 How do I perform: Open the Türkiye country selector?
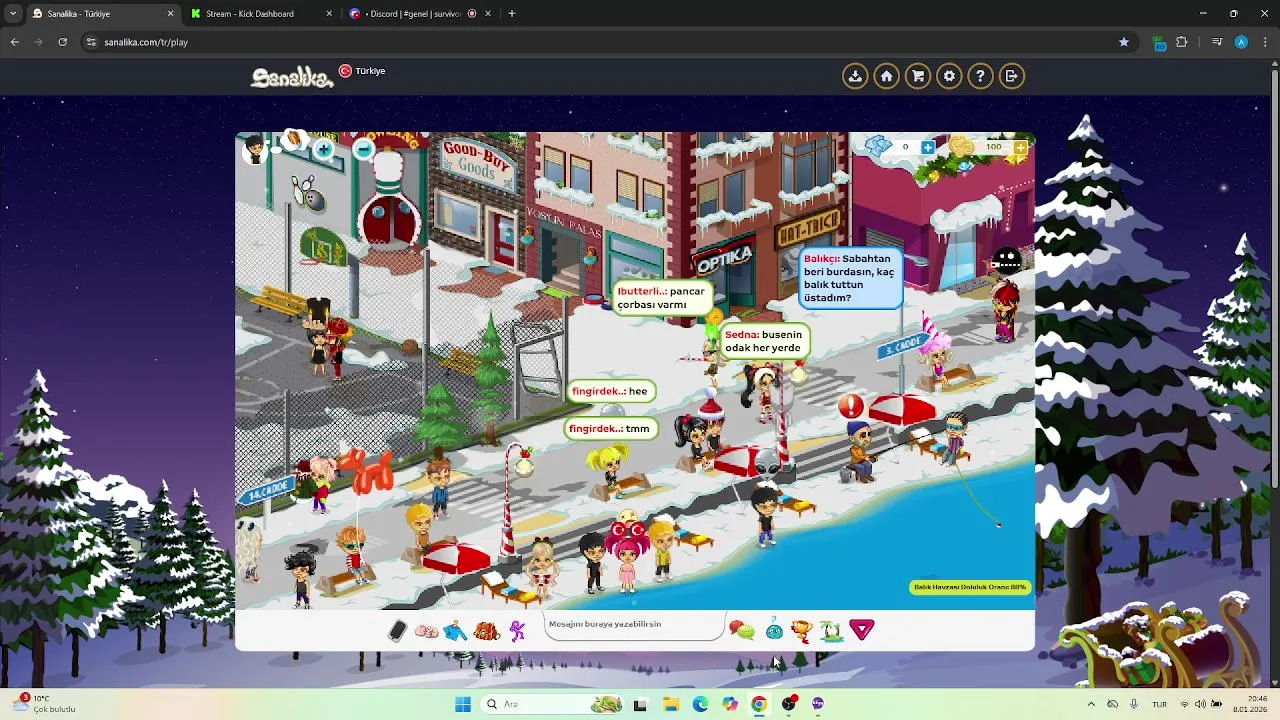tap(362, 71)
